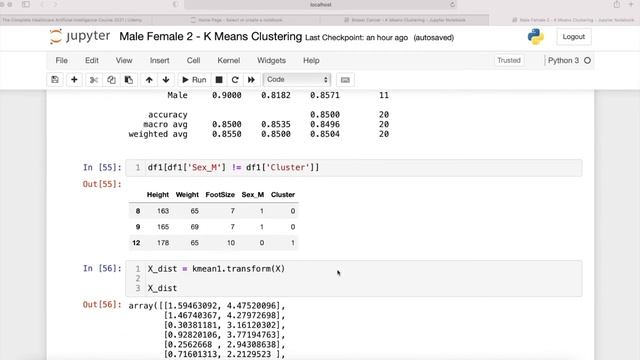Image resolution: width=640 pixels, height=360 pixels.
Task: Go back with the browser back arrow
Action: 42,4
